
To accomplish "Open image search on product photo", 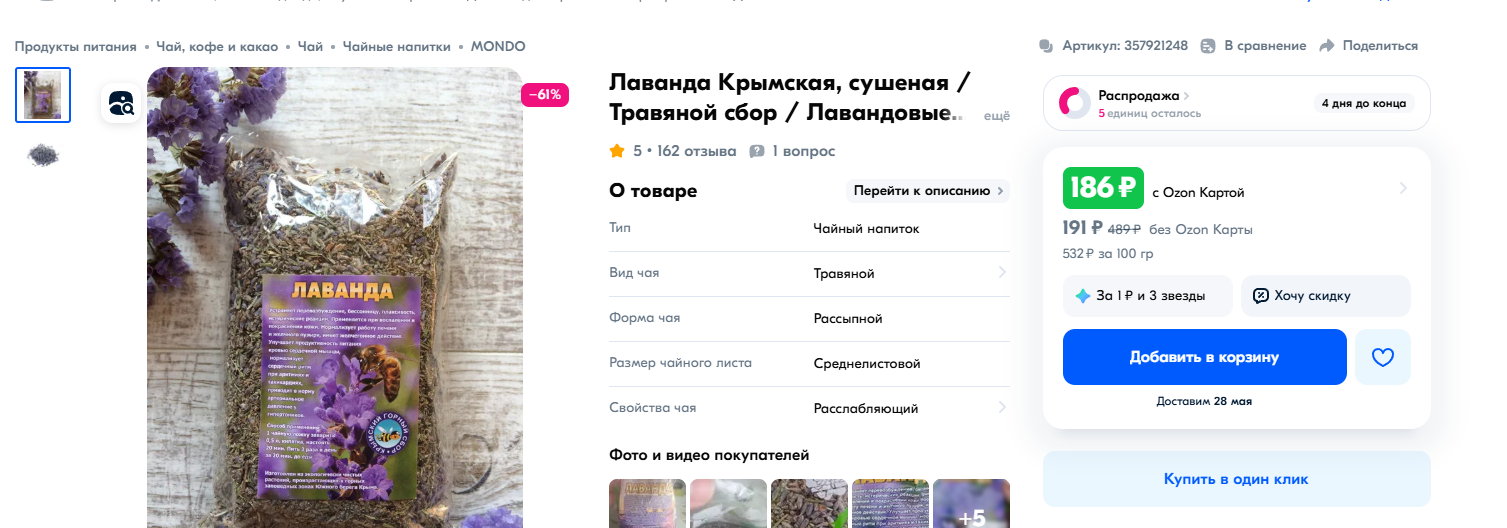I will click(121, 104).
